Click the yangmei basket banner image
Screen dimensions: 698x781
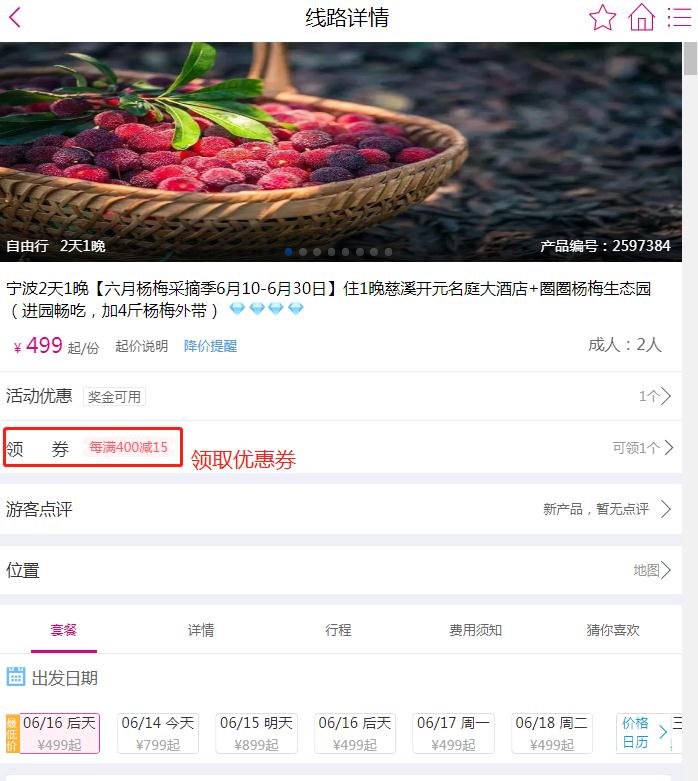point(341,152)
